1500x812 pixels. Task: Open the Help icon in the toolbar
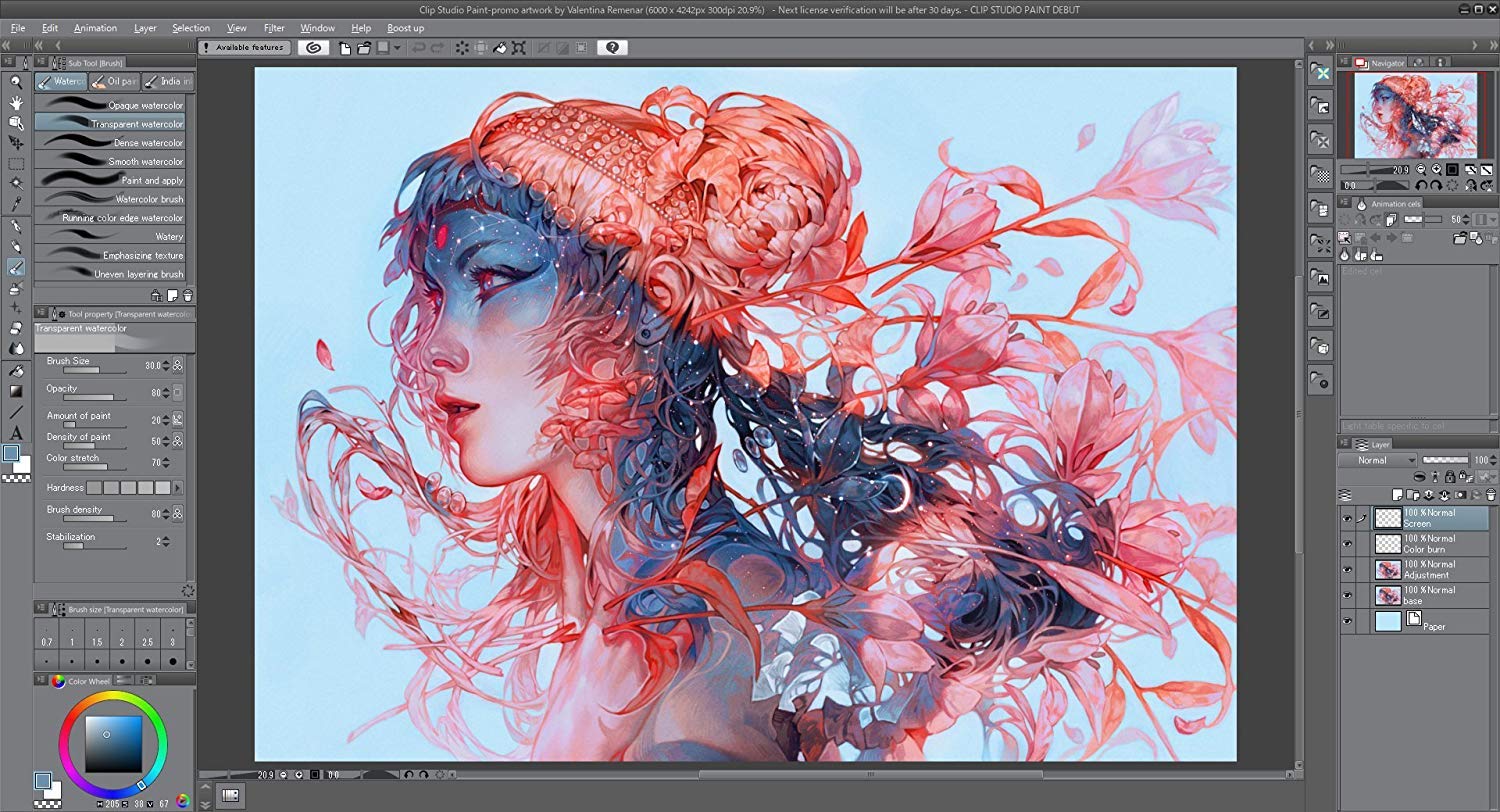tap(612, 47)
